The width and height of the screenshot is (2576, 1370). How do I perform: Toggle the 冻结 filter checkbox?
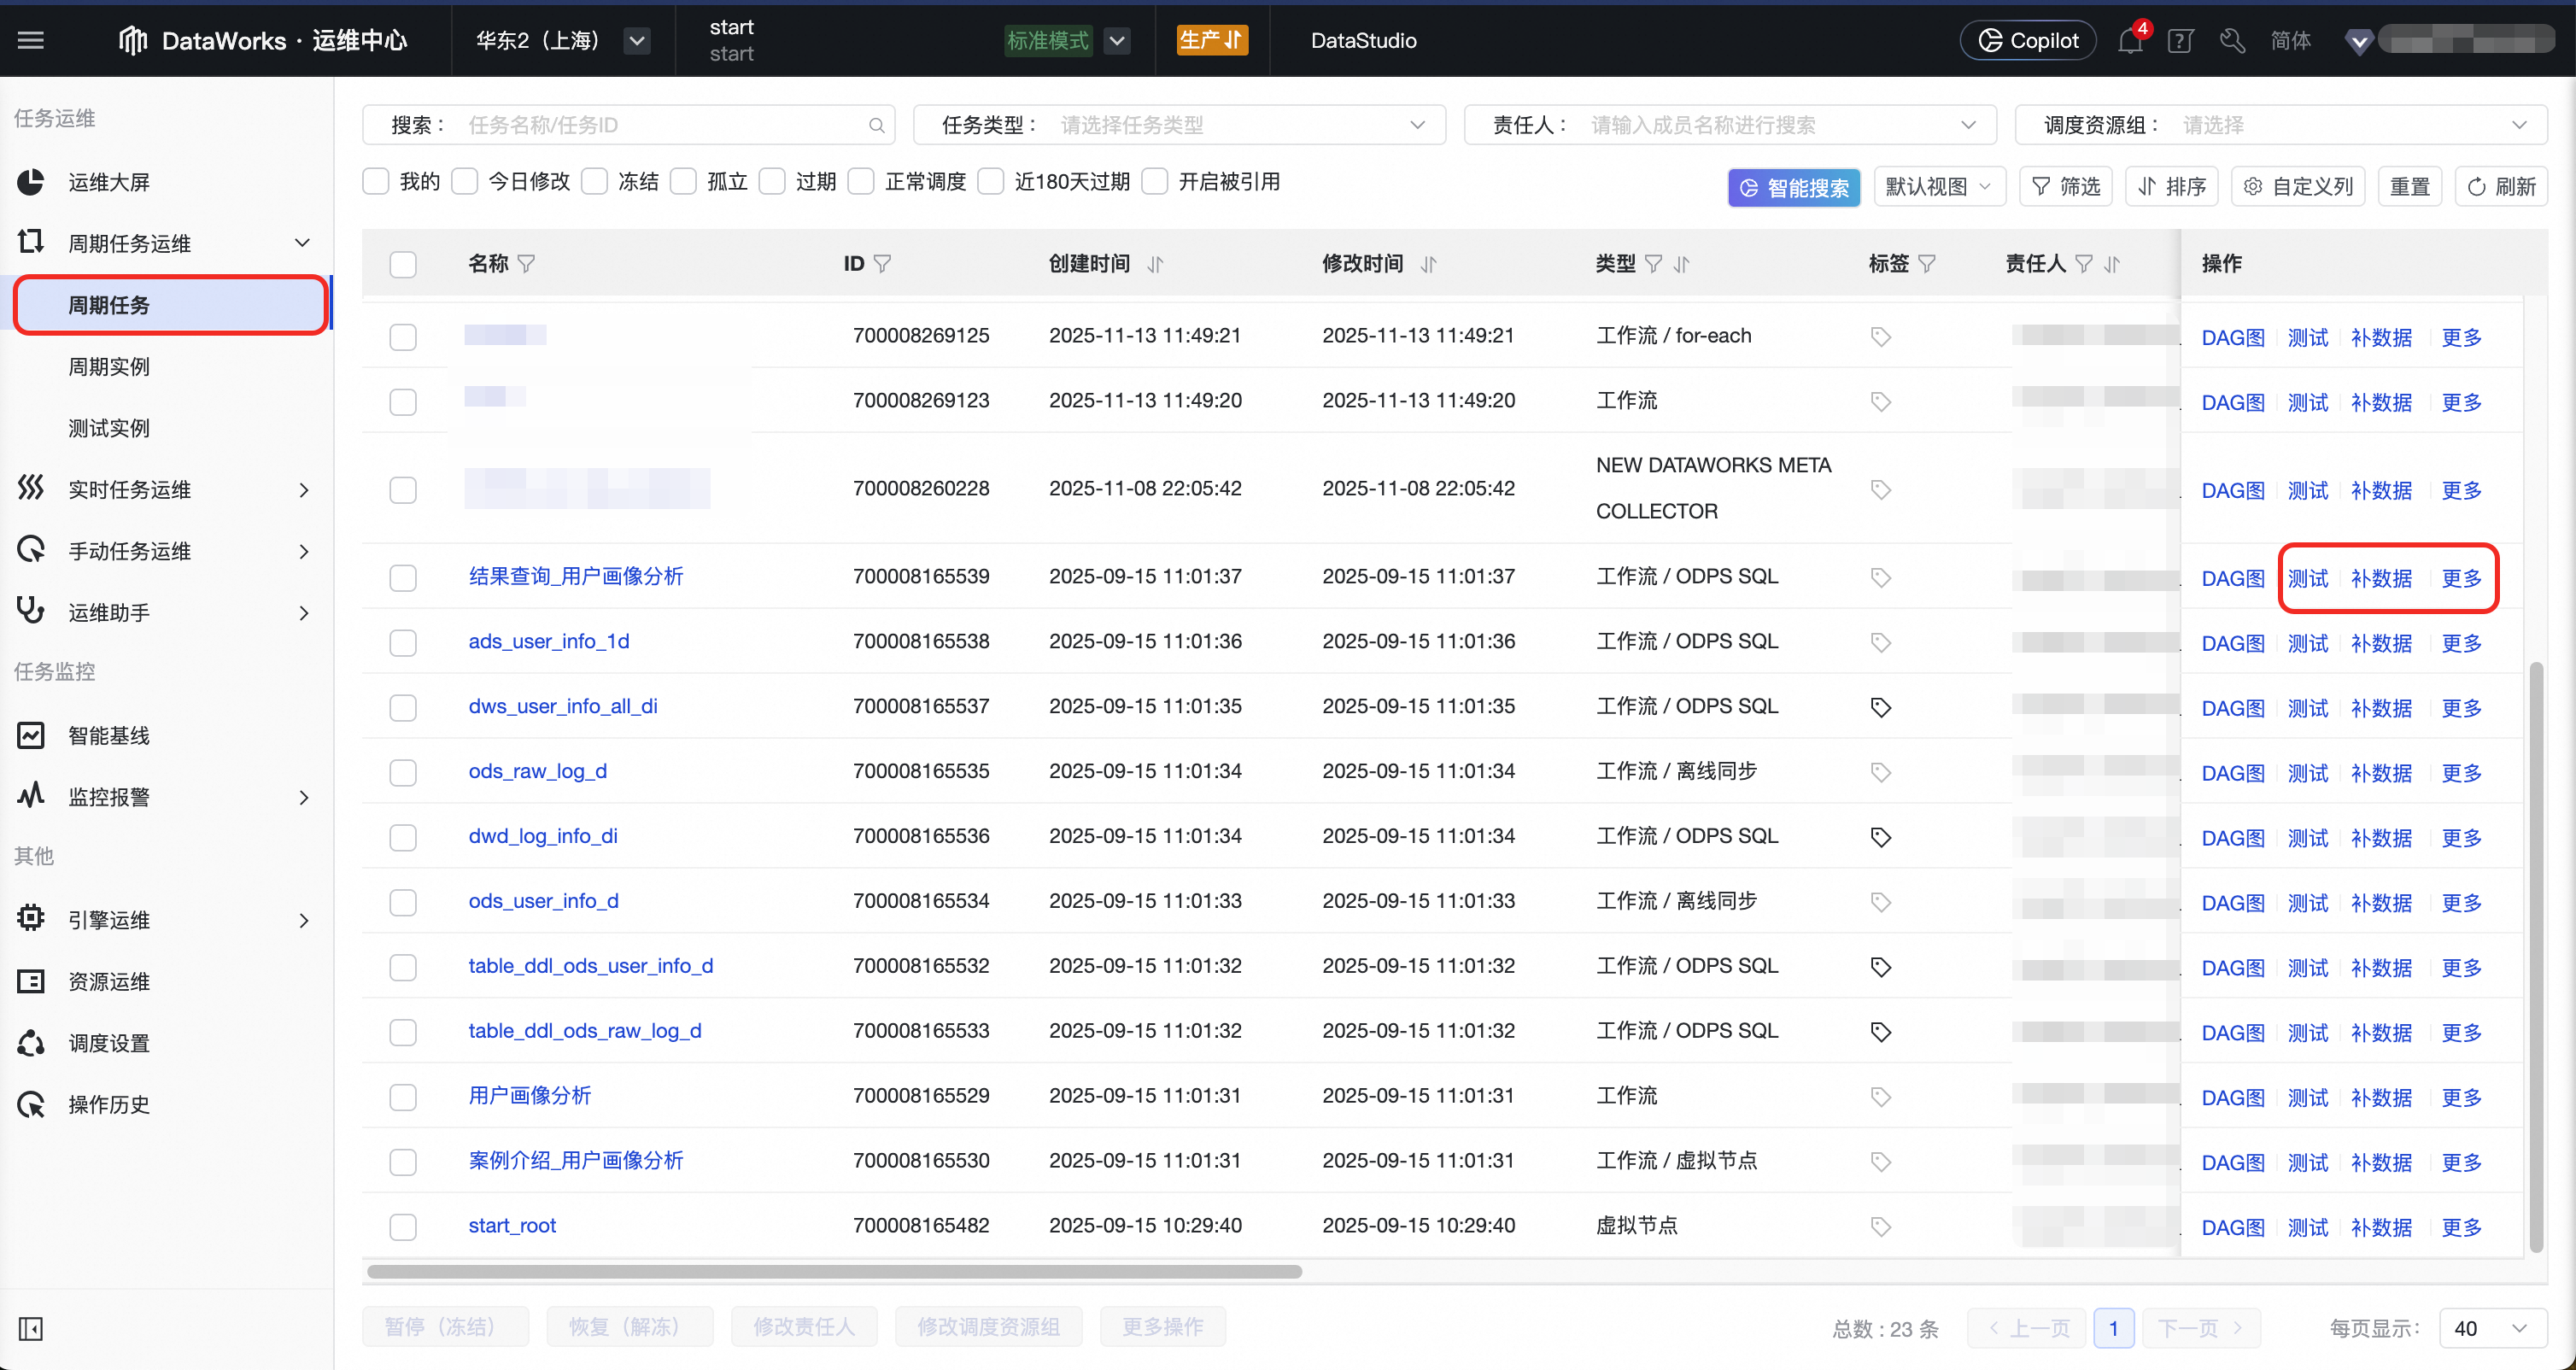coord(595,182)
